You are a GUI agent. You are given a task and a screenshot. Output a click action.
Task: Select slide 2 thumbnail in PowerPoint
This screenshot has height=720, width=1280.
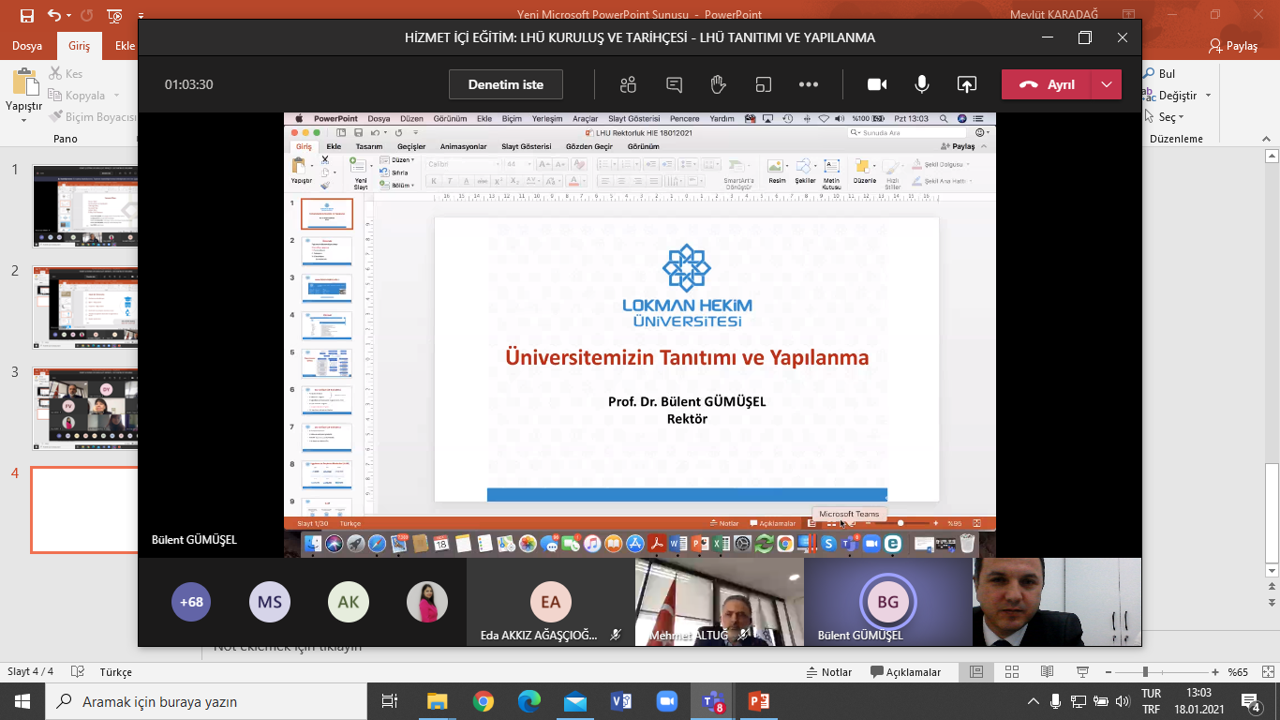(85, 307)
